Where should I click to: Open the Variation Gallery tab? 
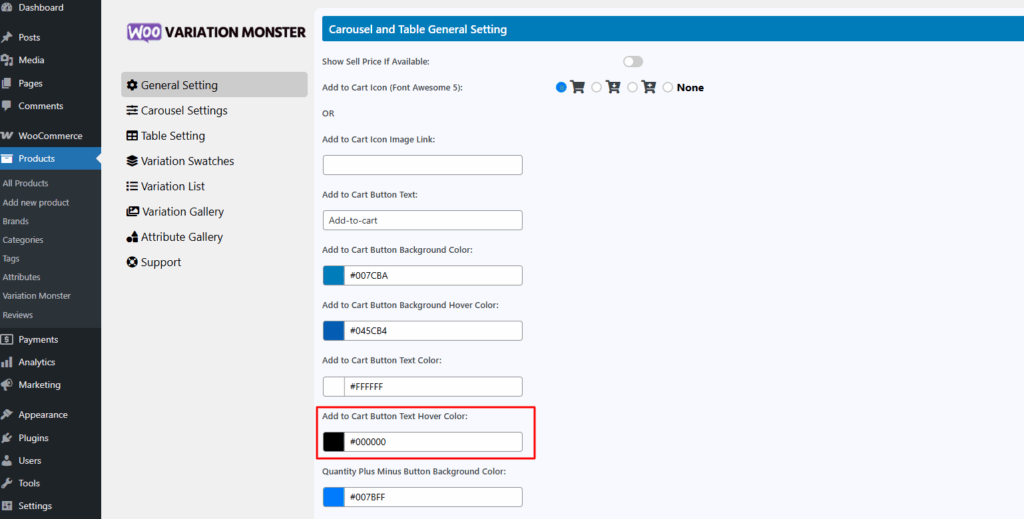click(x=214, y=212)
